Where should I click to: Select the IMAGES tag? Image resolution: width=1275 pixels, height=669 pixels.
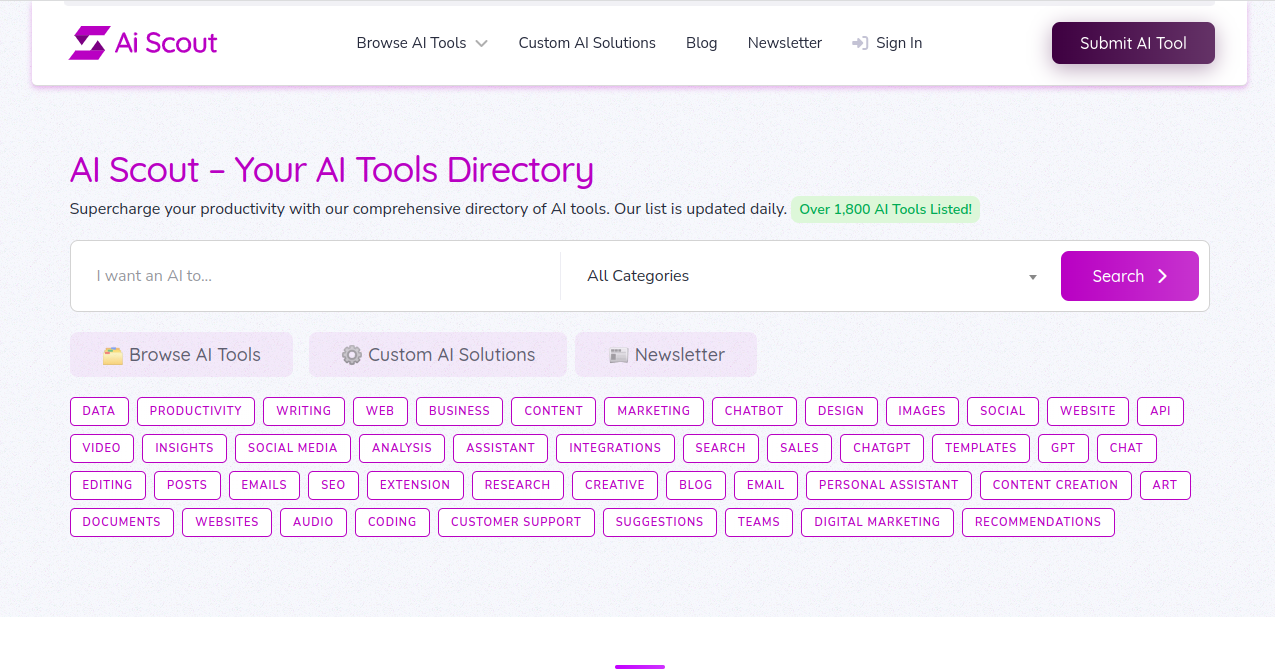(x=922, y=411)
